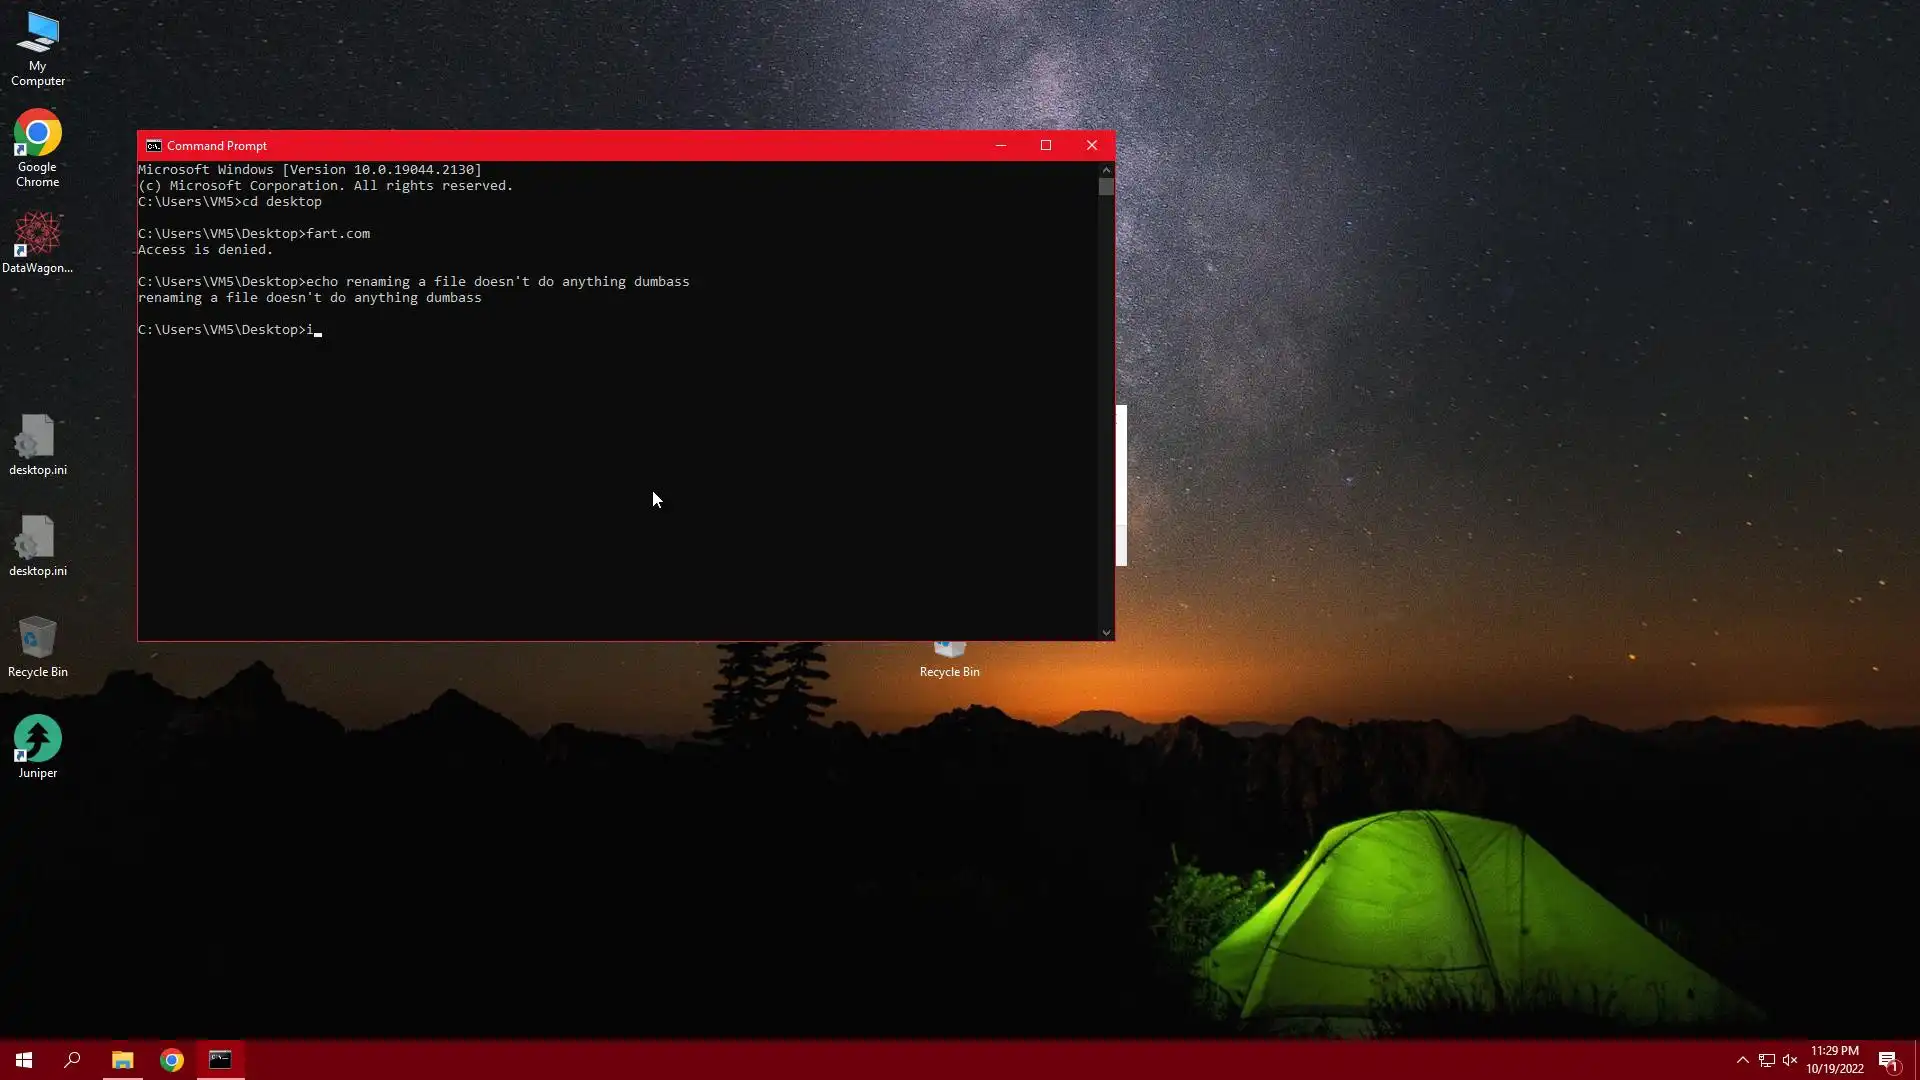Open the notification action center

coord(1888,1060)
